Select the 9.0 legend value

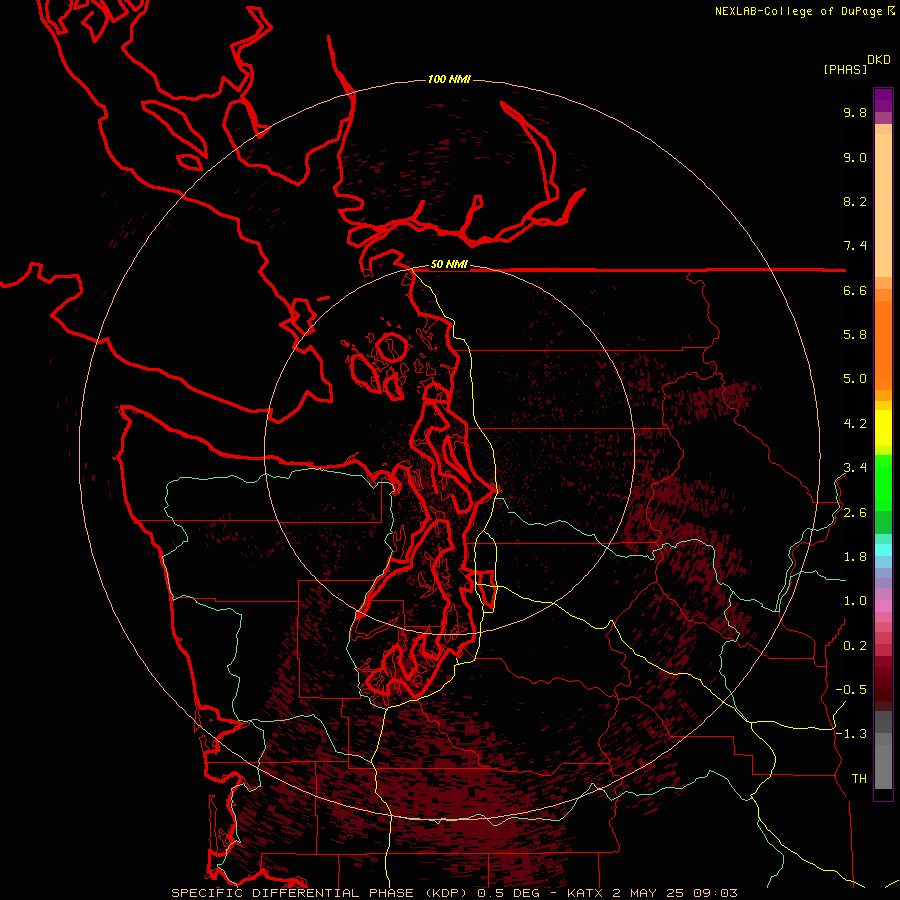(855, 157)
